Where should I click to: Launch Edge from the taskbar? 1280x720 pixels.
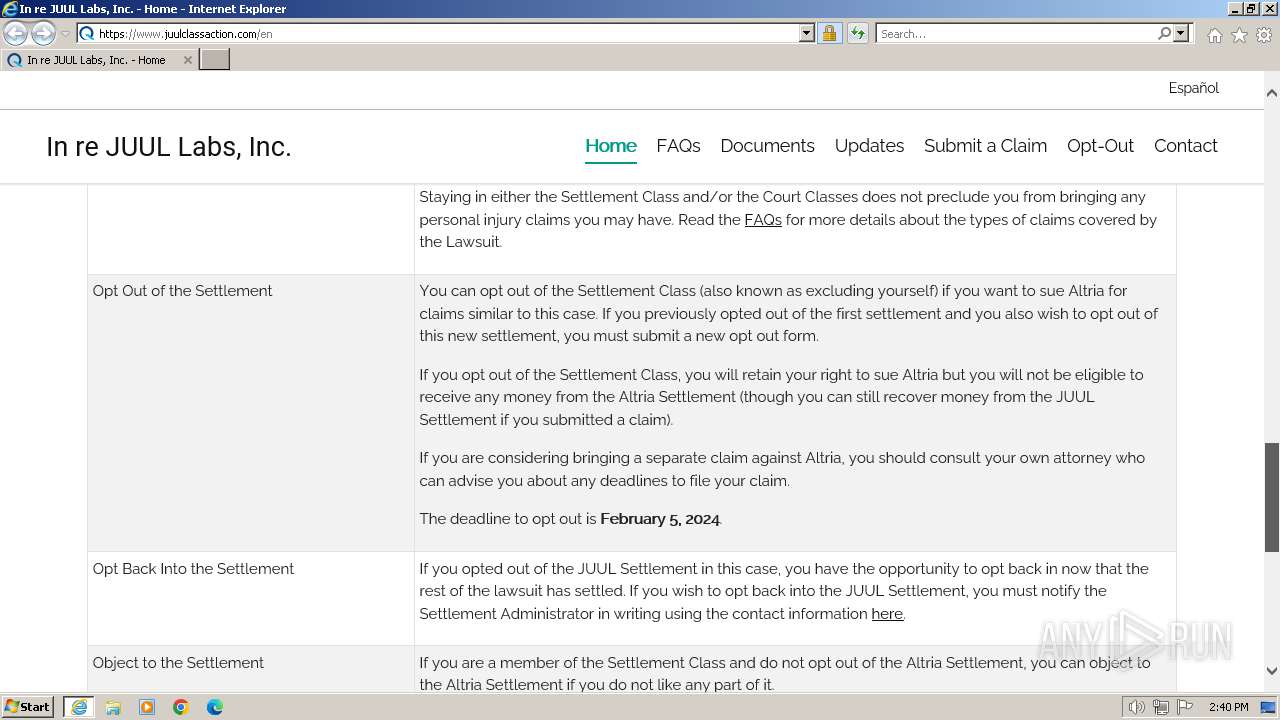[x=215, y=707]
